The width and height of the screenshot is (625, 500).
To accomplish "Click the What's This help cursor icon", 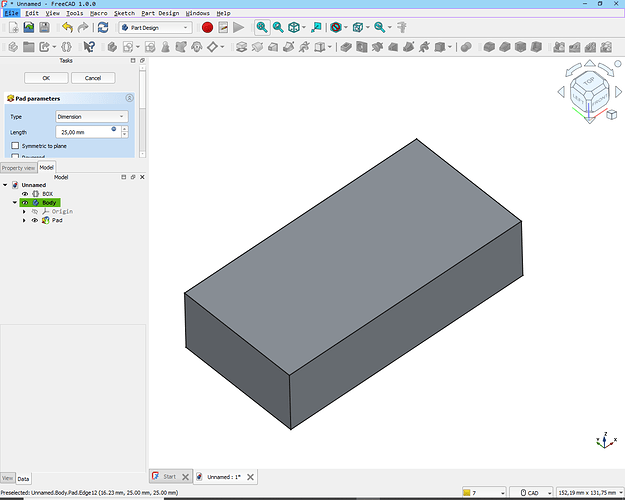I will (x=89, y=47).
